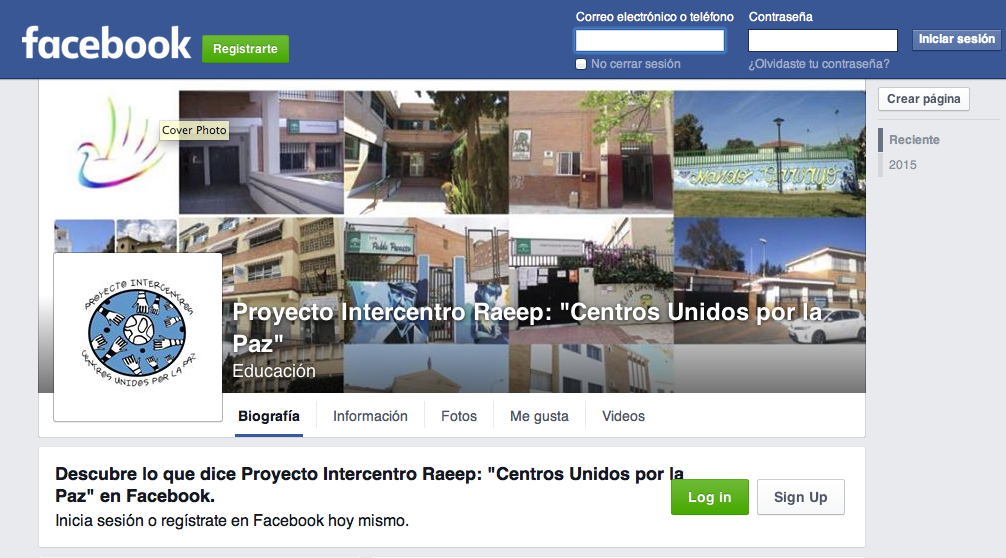
Task: Open the page profile picture logo
Action: (x=138, y=337)
